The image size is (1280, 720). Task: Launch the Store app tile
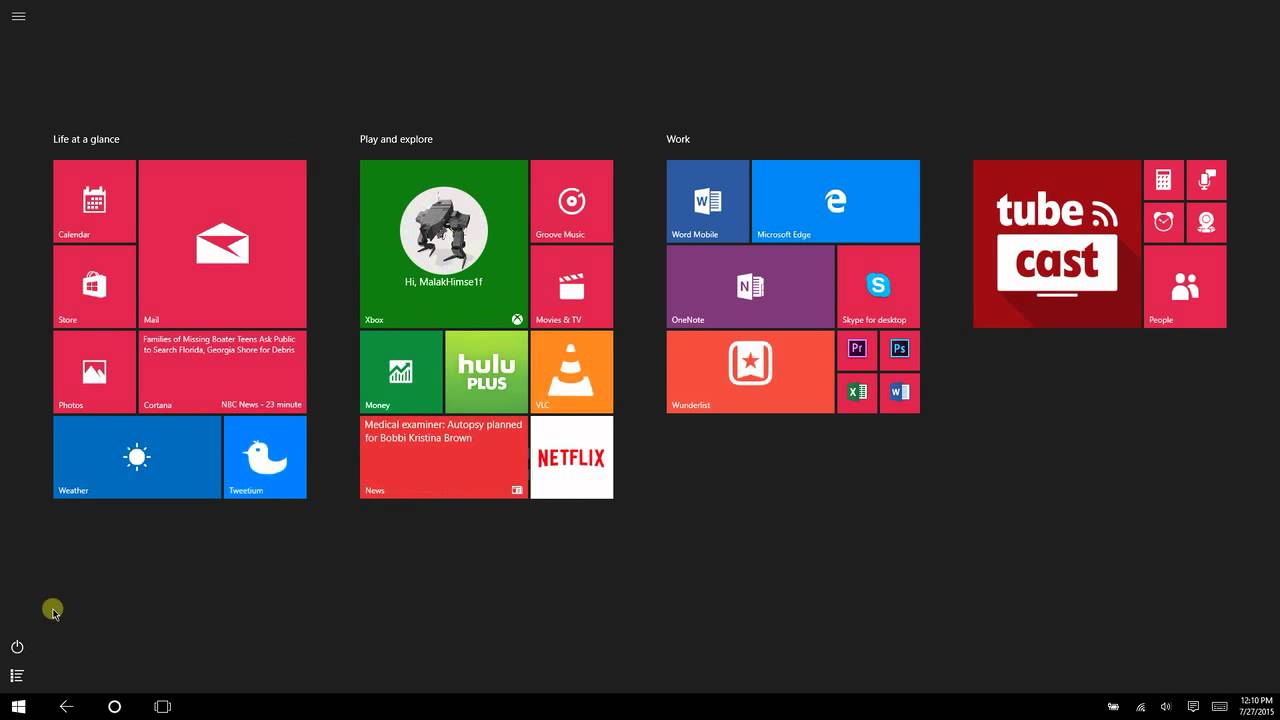pyautogui.click(x=94, y=287)
